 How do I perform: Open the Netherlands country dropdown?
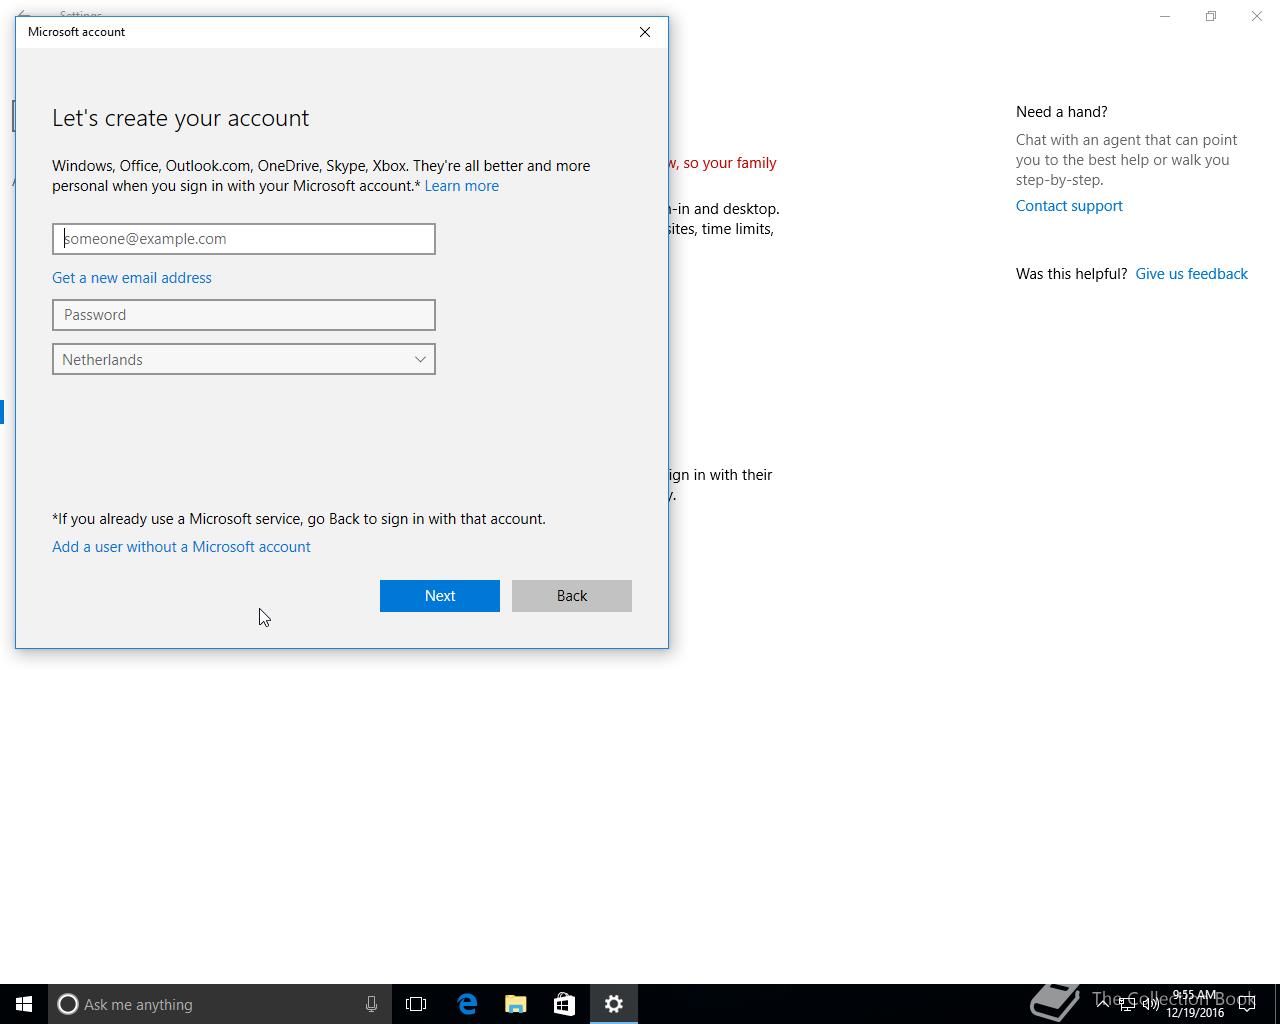click(244, 359)
